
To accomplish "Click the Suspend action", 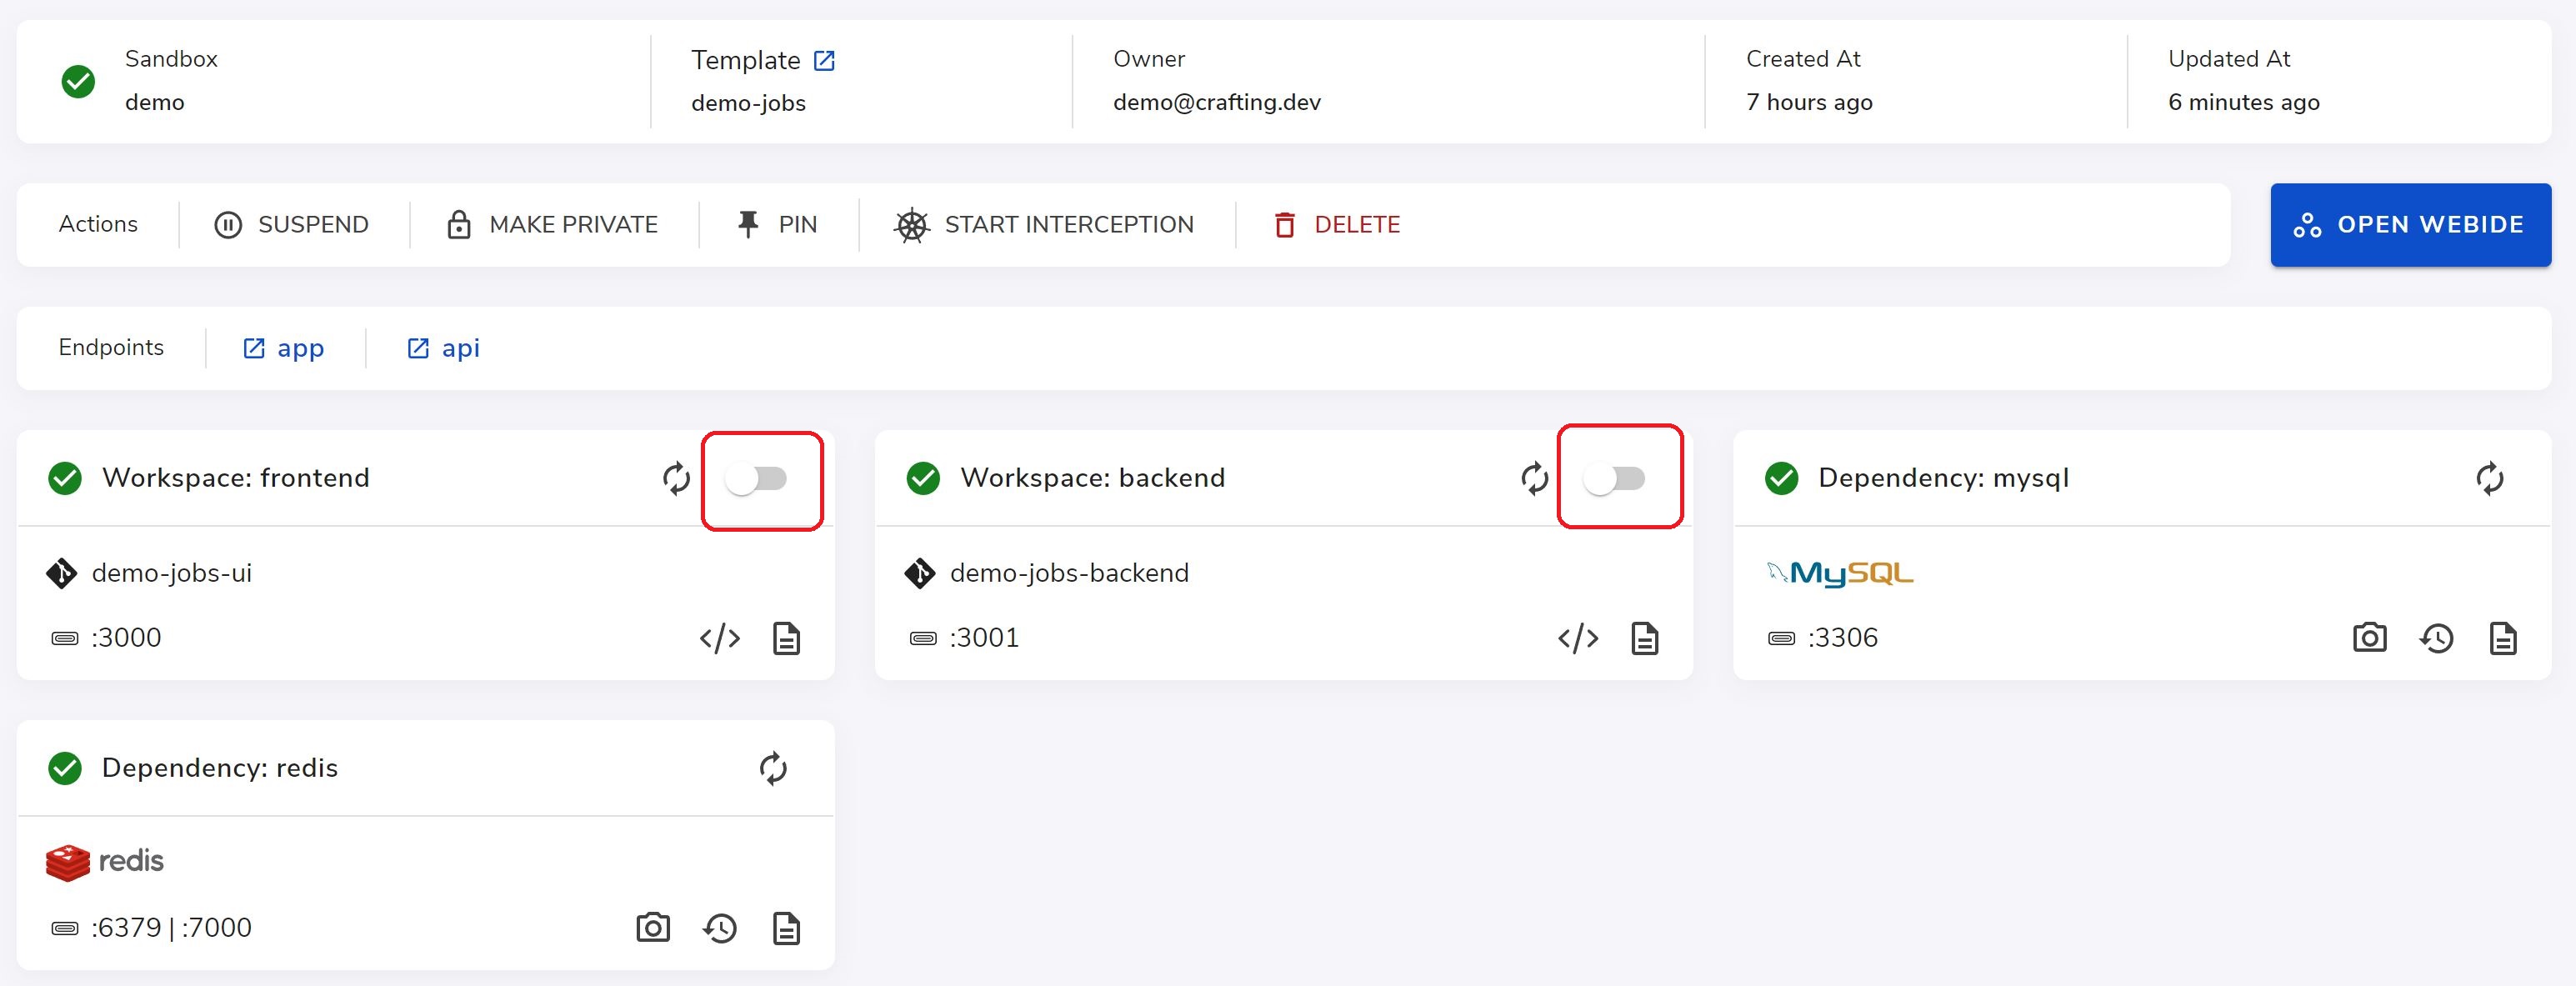I will 292,225.
